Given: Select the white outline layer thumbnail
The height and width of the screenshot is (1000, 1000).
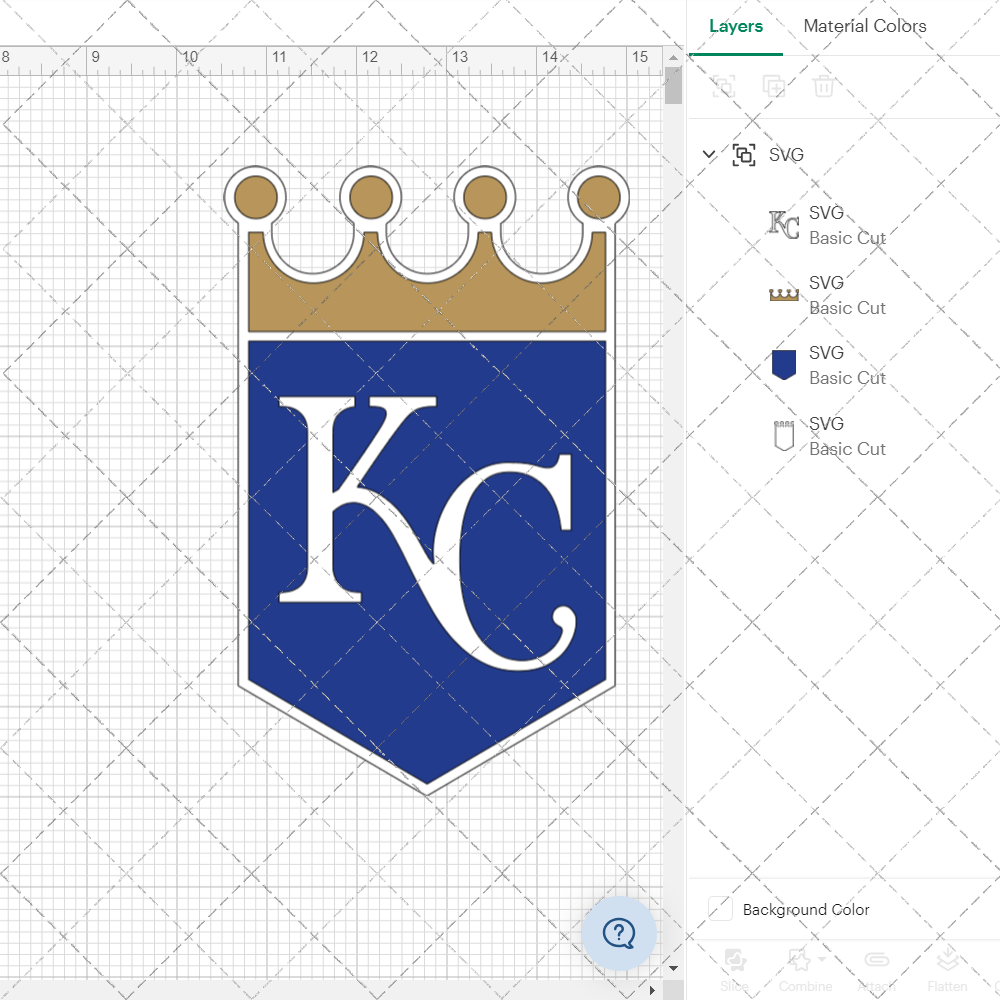Looking at the screenshot, I should tap(784, 436).
